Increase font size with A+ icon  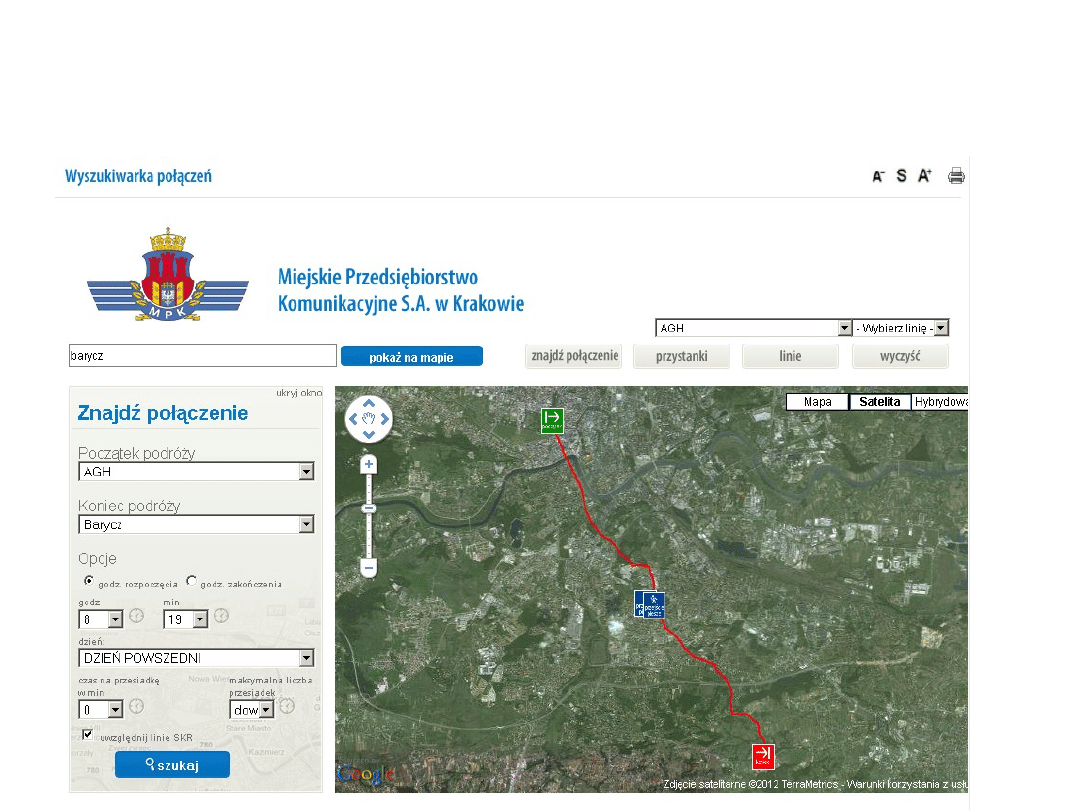click(925, 176)
